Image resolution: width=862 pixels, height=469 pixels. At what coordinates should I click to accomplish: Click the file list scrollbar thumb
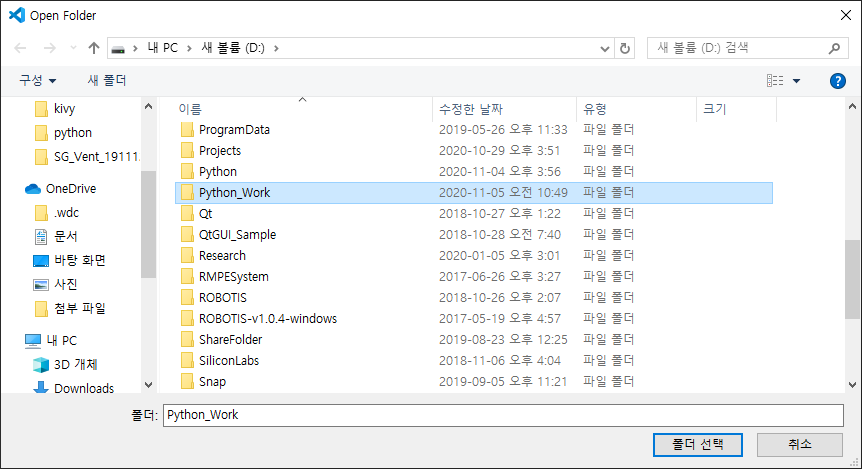tap(852, 279)
